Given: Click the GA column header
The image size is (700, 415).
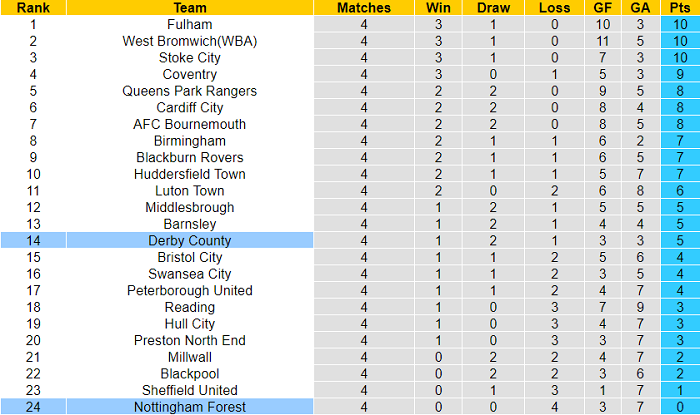Looking at the screenshot, I should click(x=640, y=7).
